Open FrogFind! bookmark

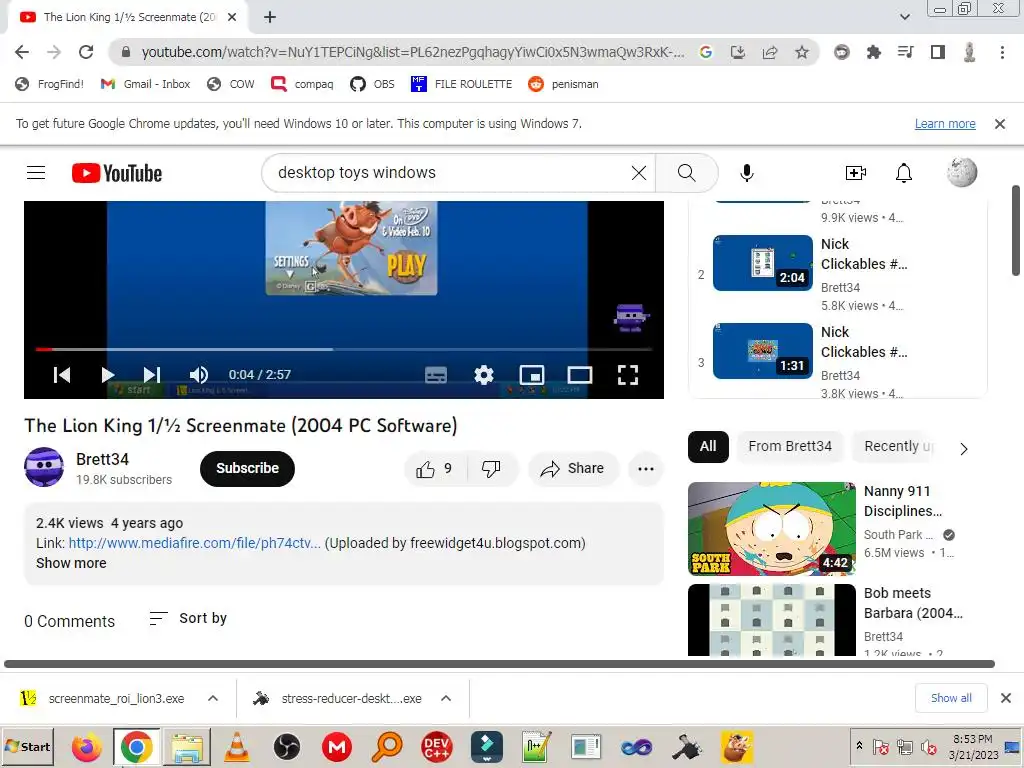[50, 84]
